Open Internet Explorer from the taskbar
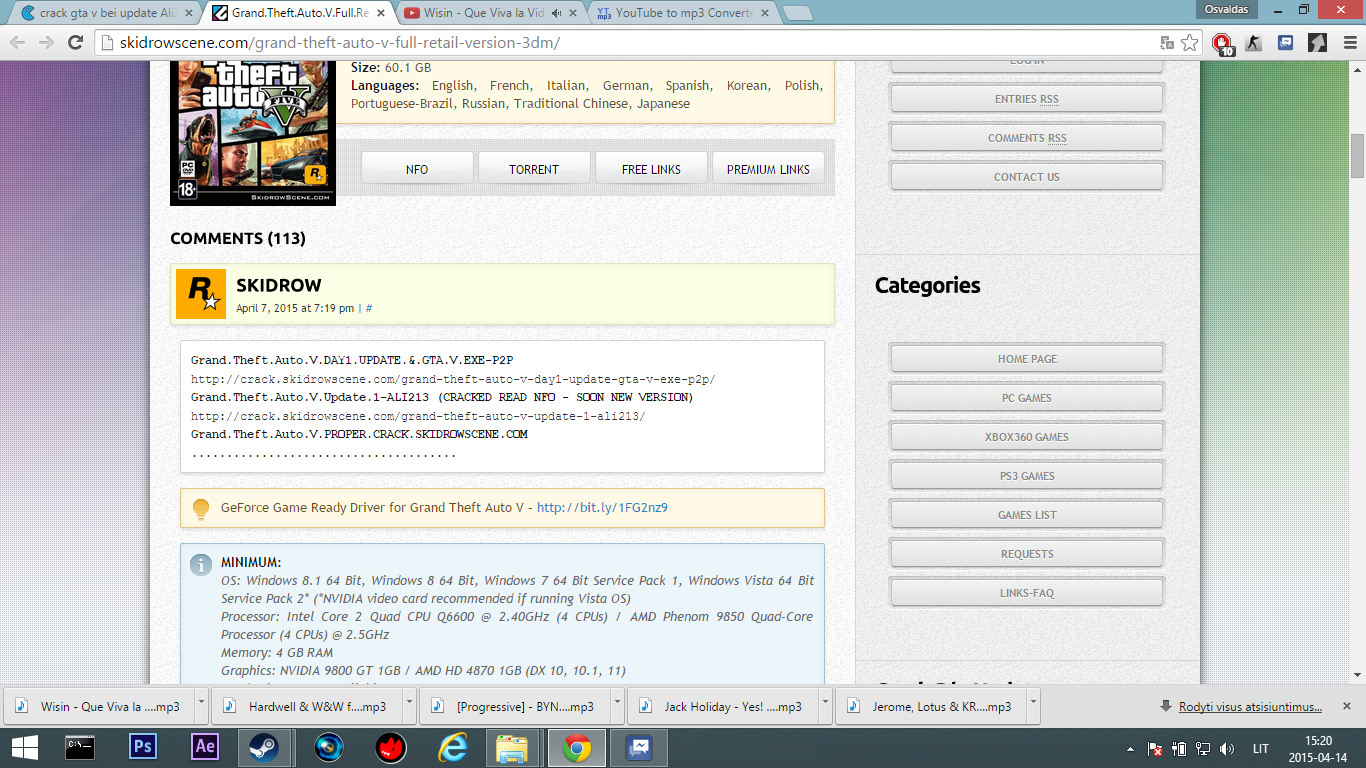 coord(452,747)
